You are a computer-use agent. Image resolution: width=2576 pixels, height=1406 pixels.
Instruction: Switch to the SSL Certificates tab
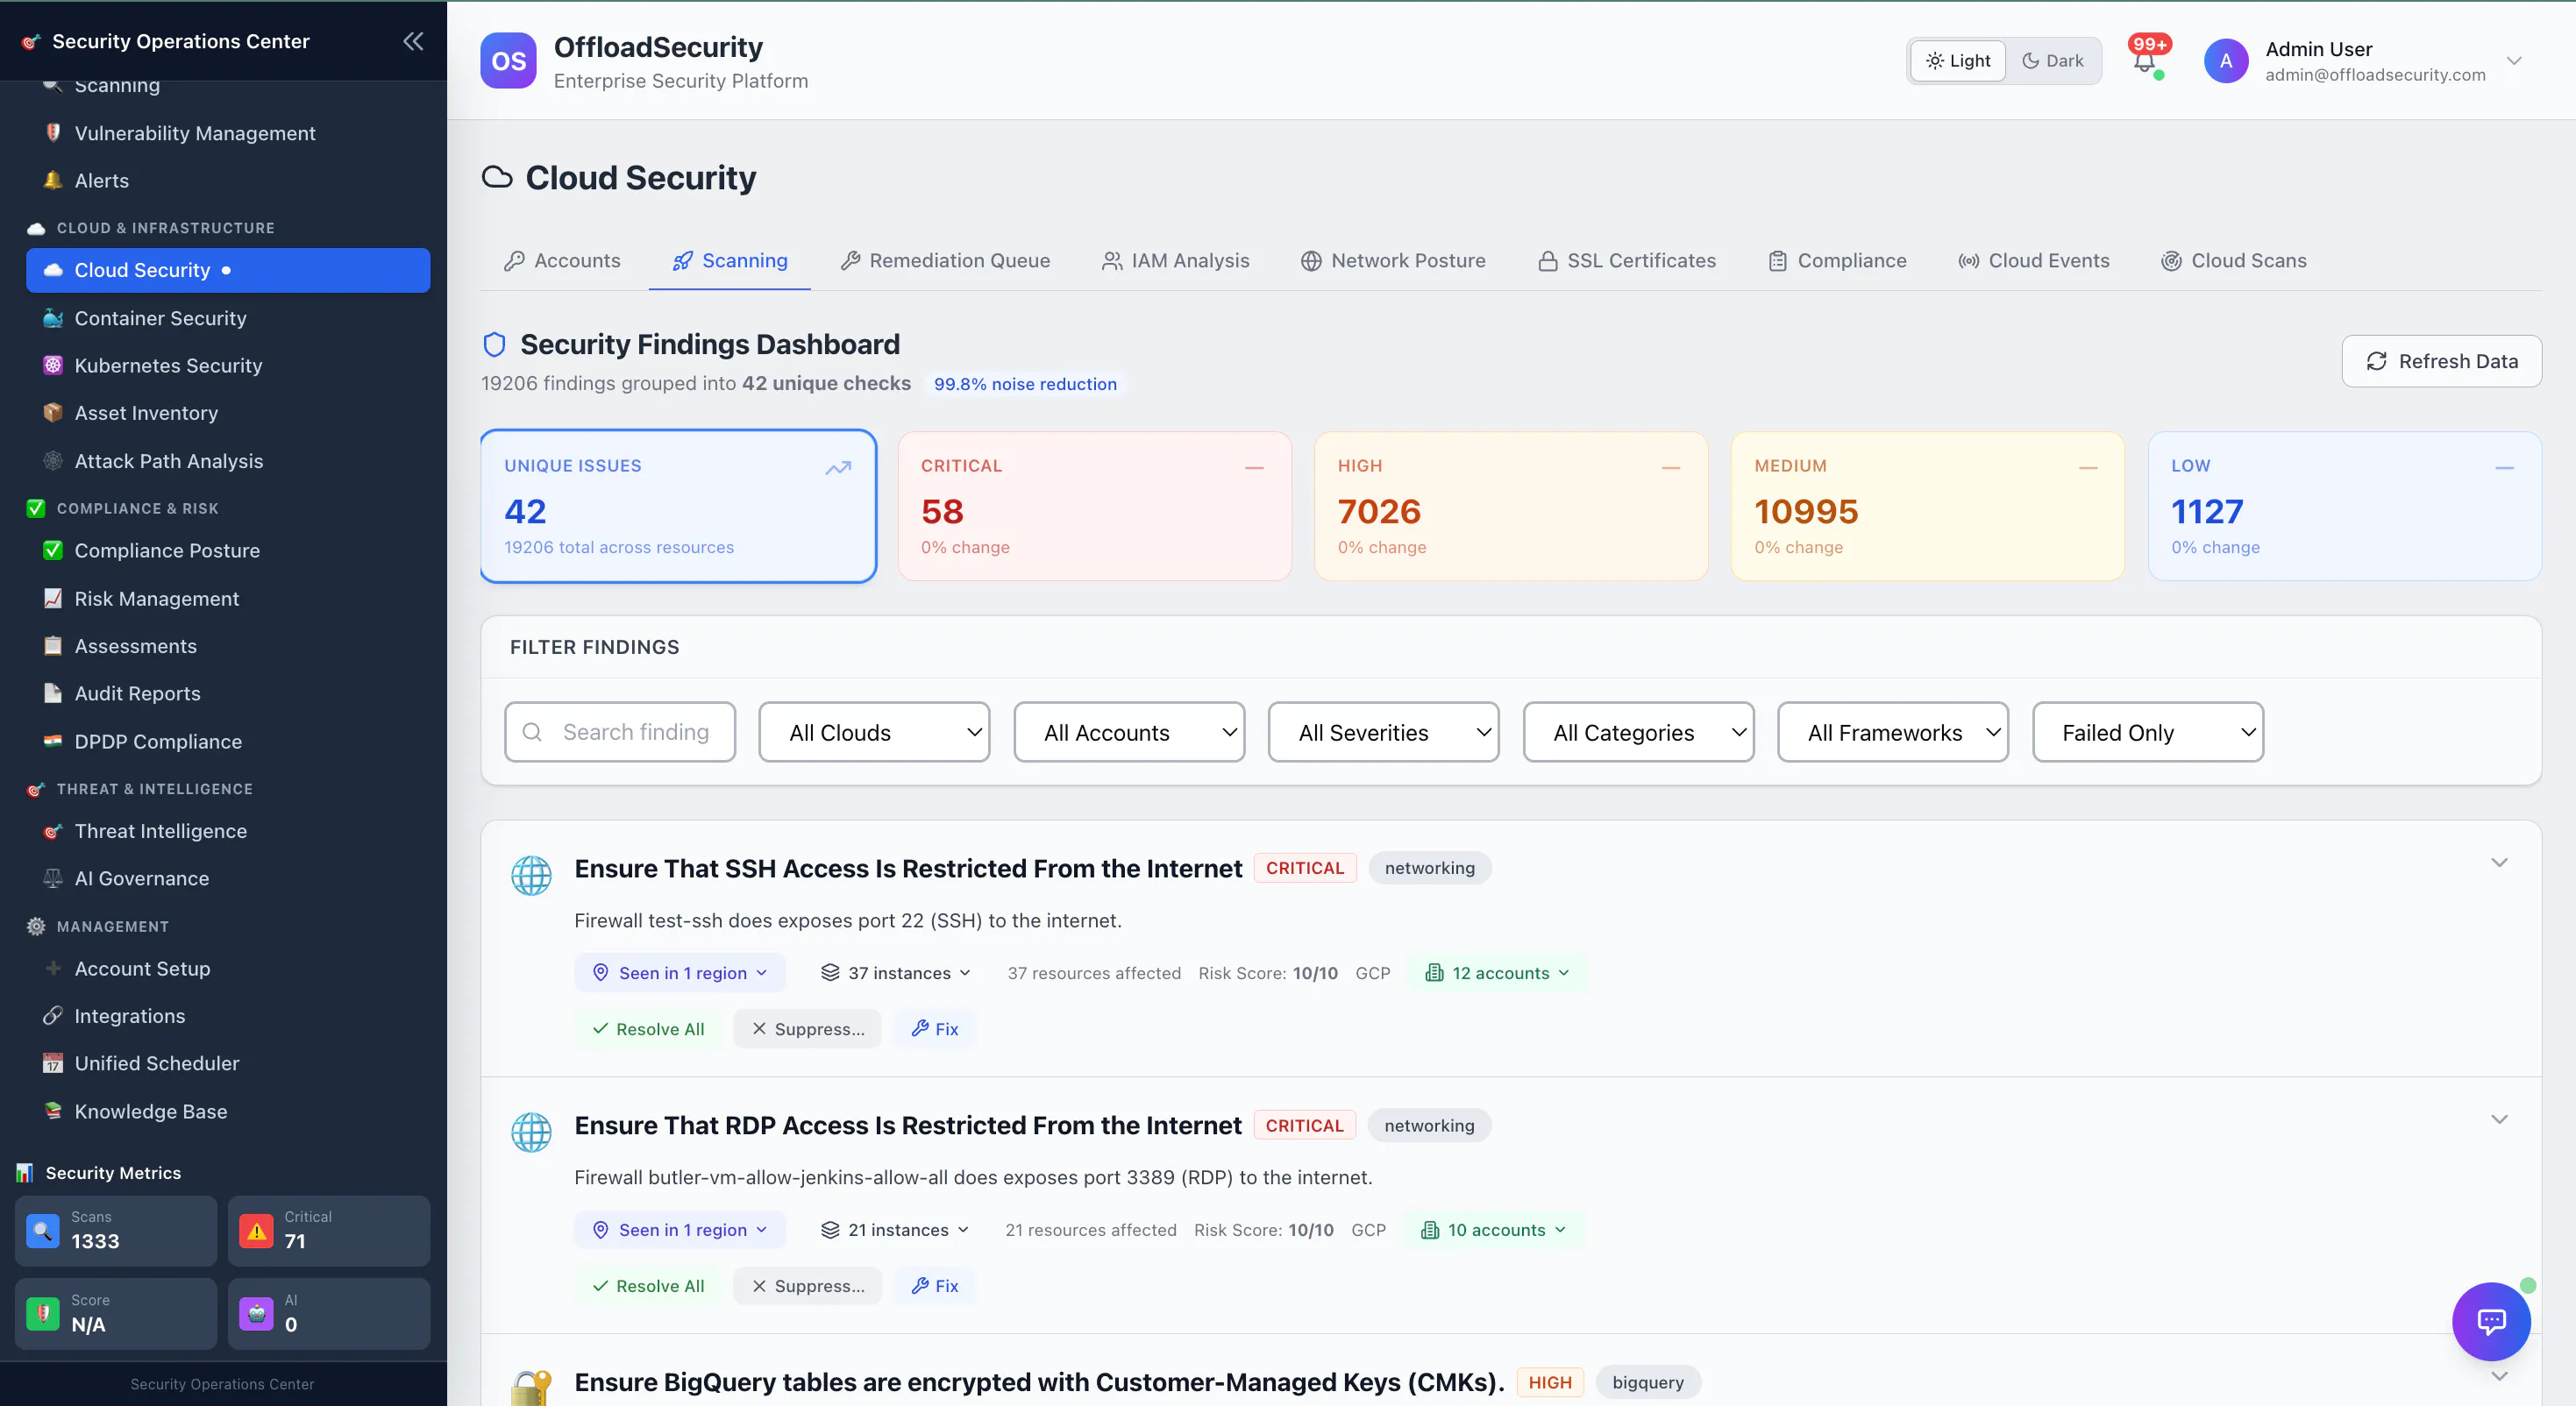(x=1627, y=261)
